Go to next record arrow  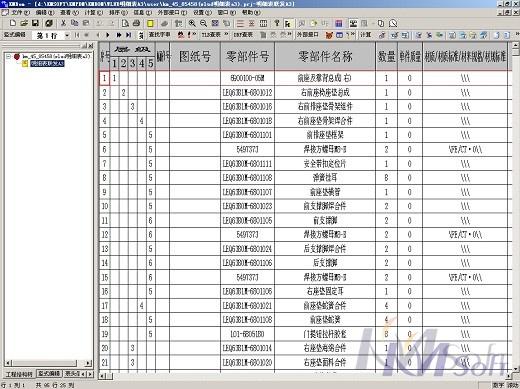[x=108, y=35]
